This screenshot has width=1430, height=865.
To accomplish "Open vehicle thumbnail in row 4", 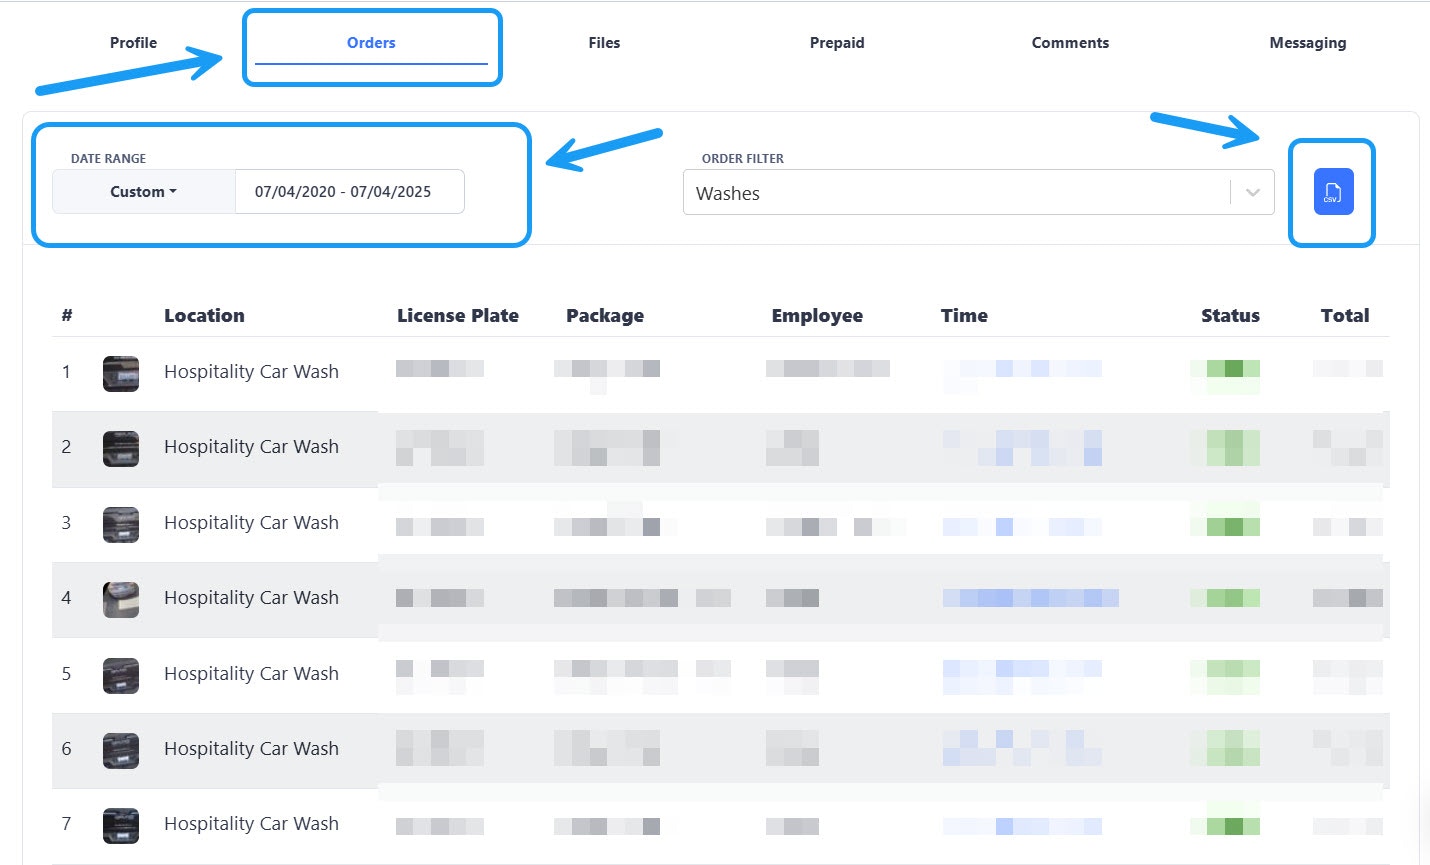I will coord(121,599).
